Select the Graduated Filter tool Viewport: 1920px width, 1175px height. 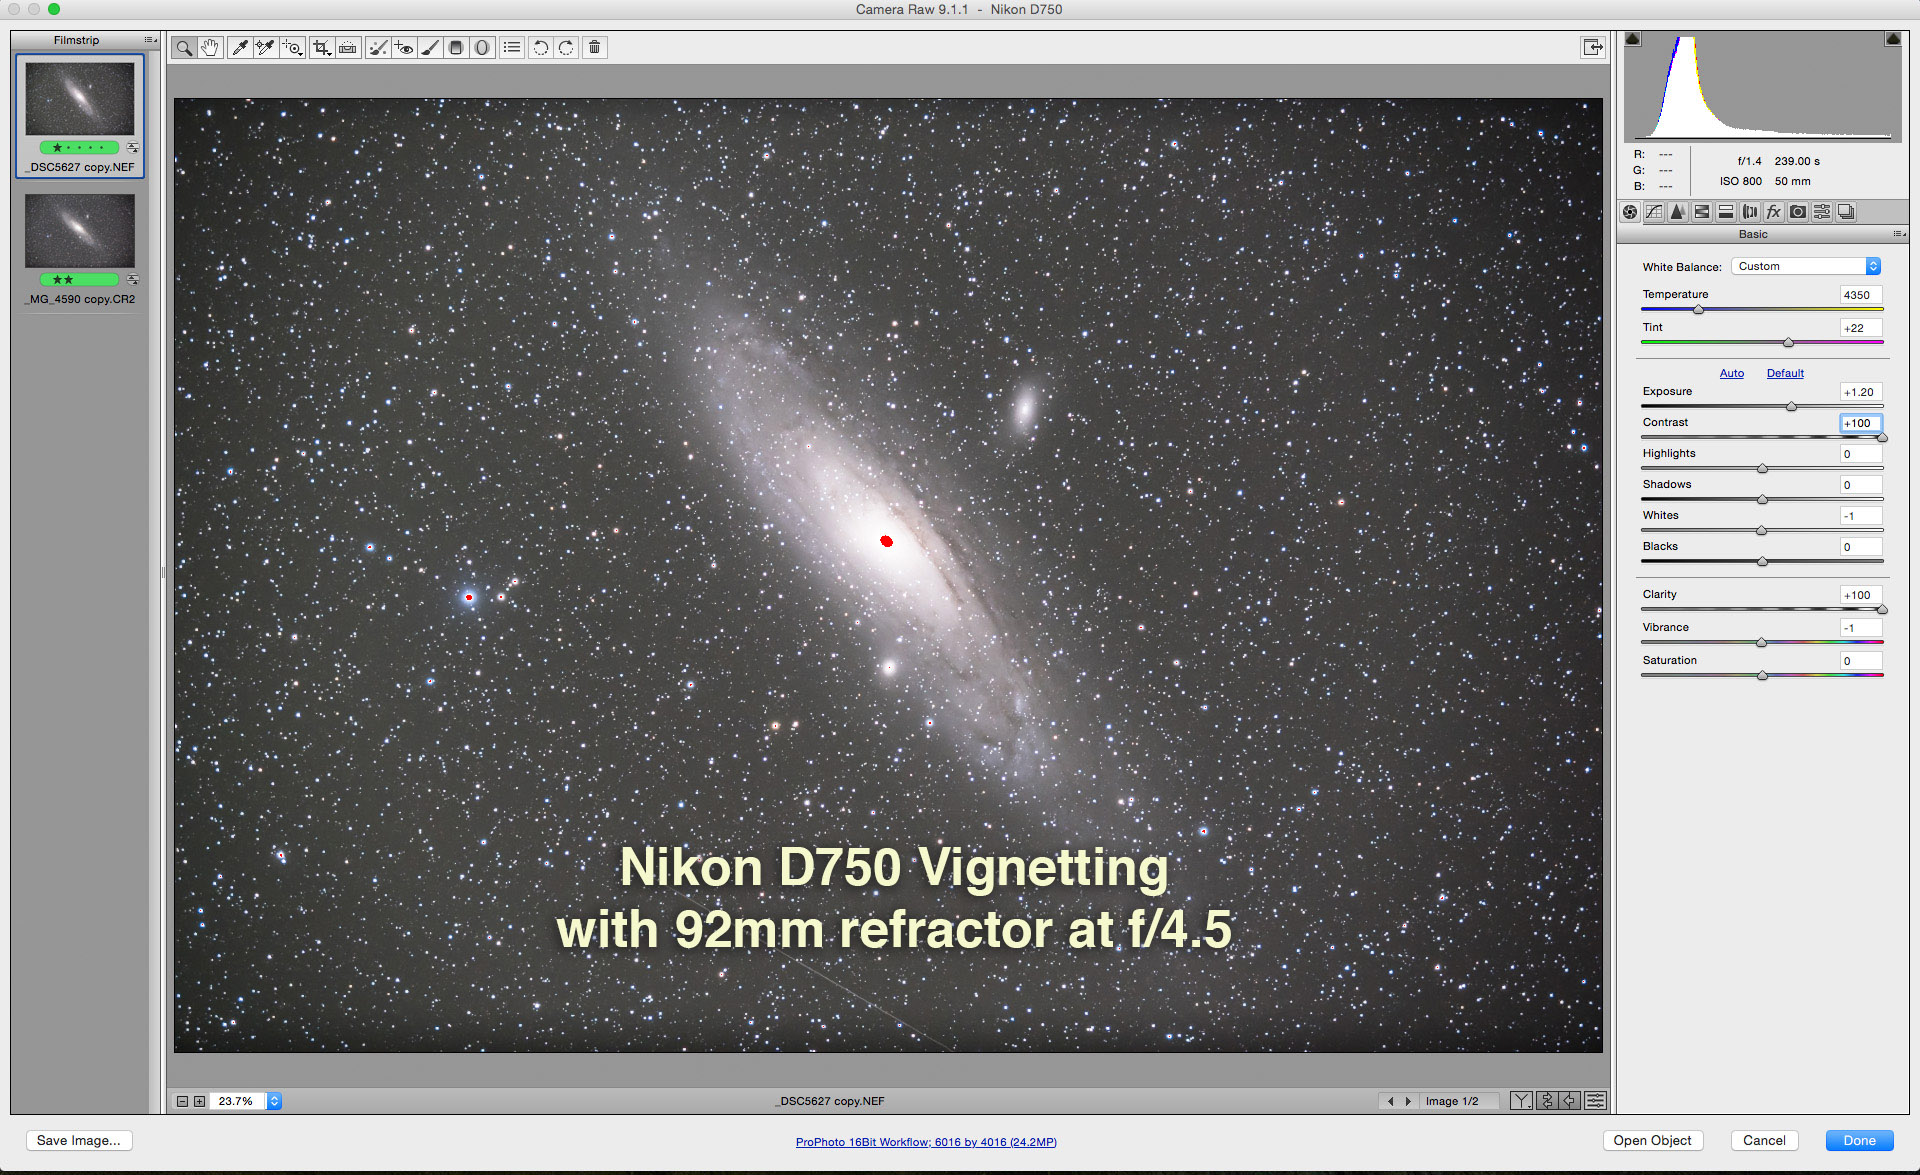(x=456, y=48)
